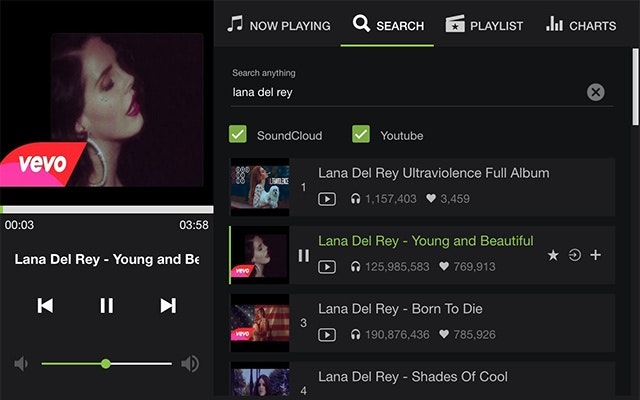640x400 pixels.
Task: Switch to the Search tab
Action: (x=388, y=24)
